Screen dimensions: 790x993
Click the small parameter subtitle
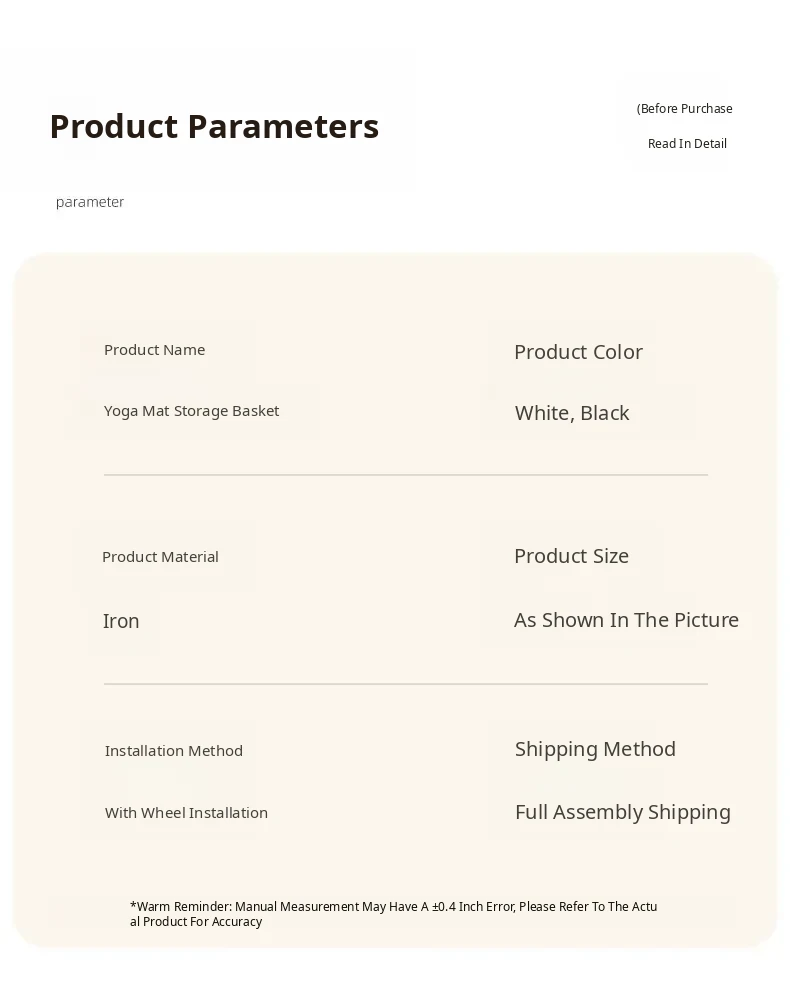pos(90,202)
